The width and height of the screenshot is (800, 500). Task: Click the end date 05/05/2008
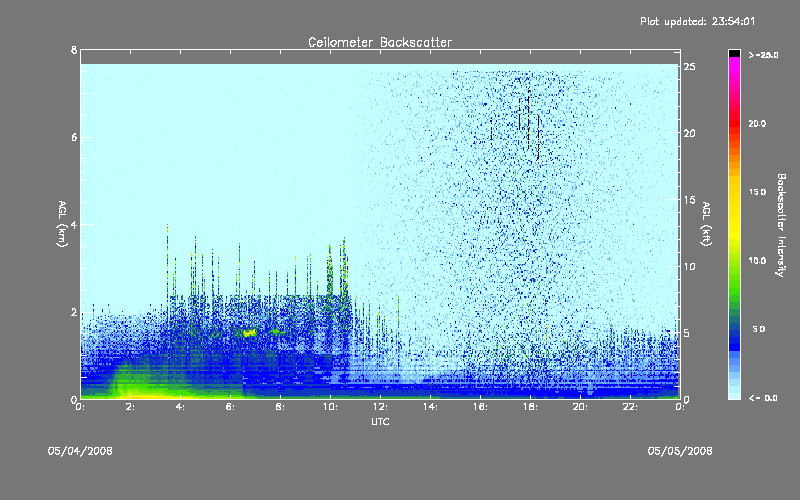680,451
